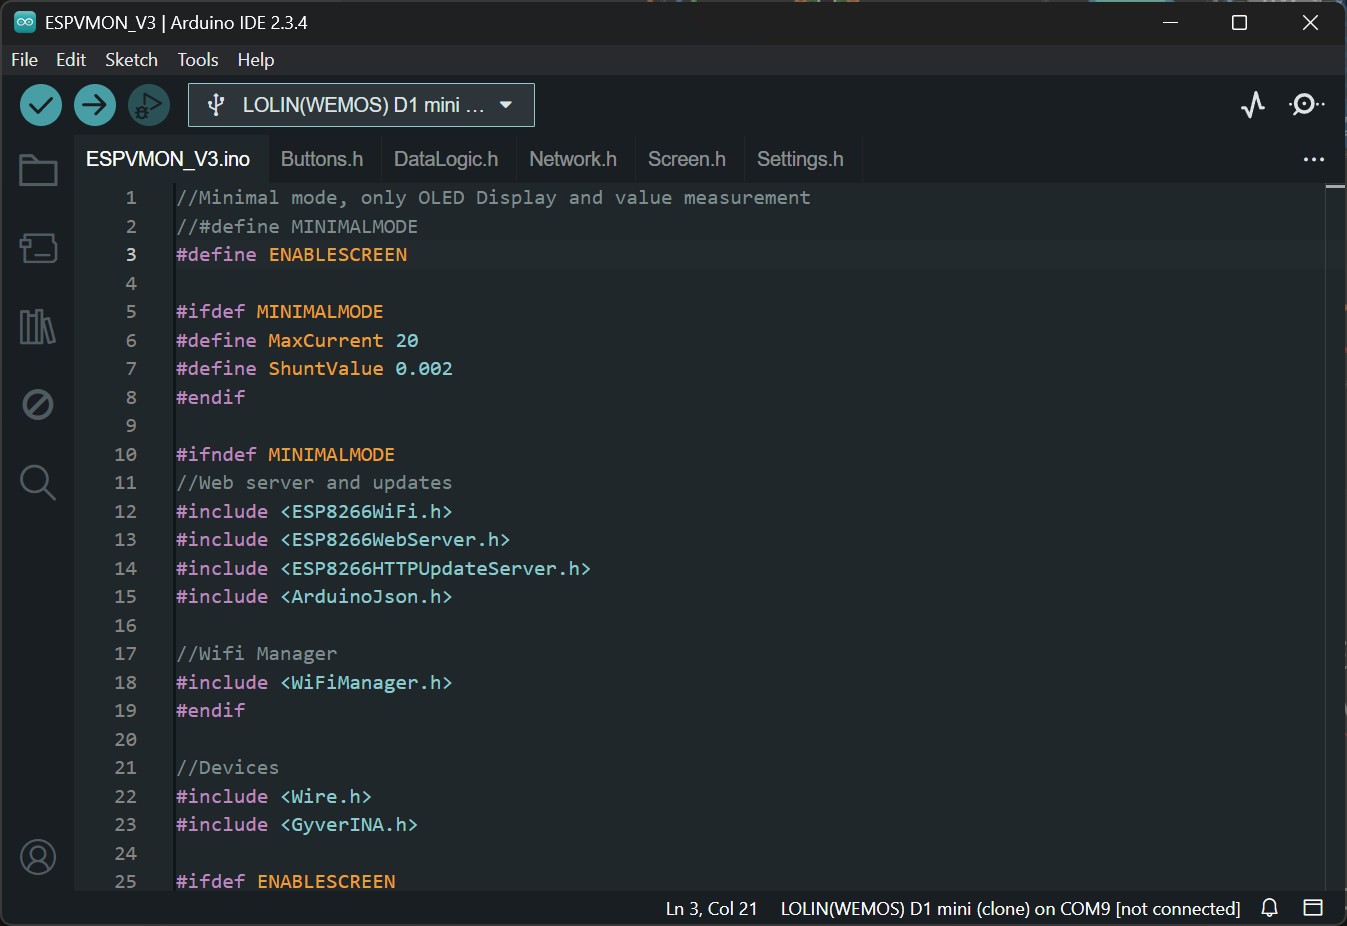Toggle the bottom panel in status bar

(x=1313, y=908)
